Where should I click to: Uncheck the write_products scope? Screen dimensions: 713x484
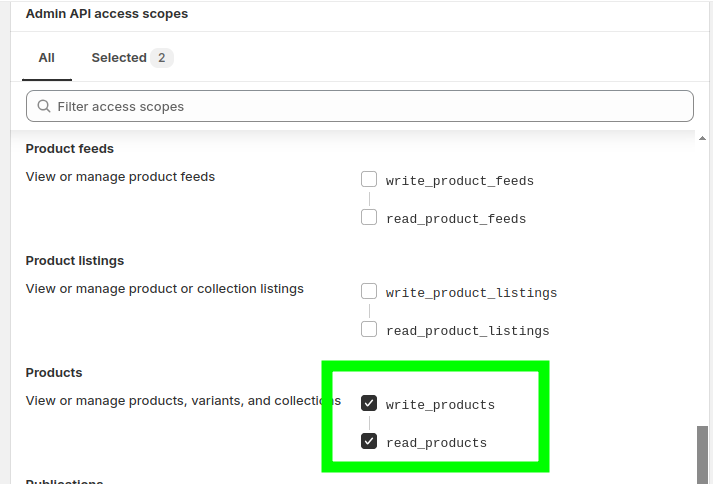pos(369,404)
